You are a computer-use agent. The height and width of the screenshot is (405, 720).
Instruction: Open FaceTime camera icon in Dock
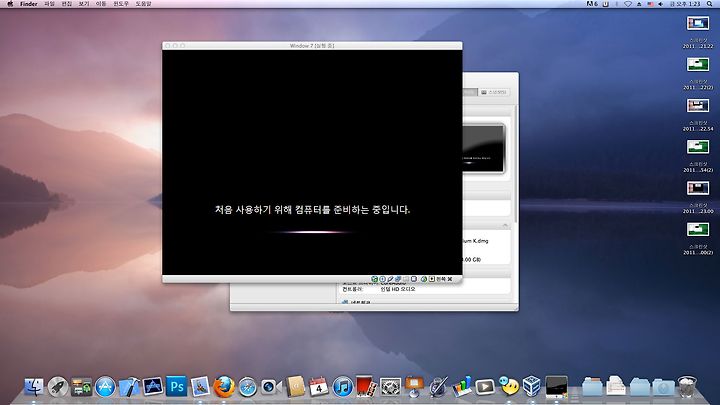click(x=271, y=387)
